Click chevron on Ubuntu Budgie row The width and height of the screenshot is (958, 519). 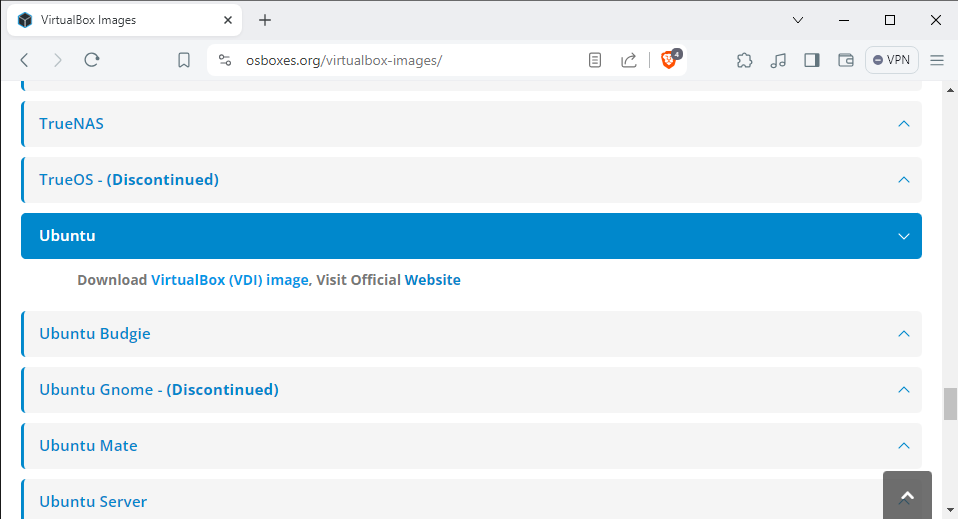(904, 334)
